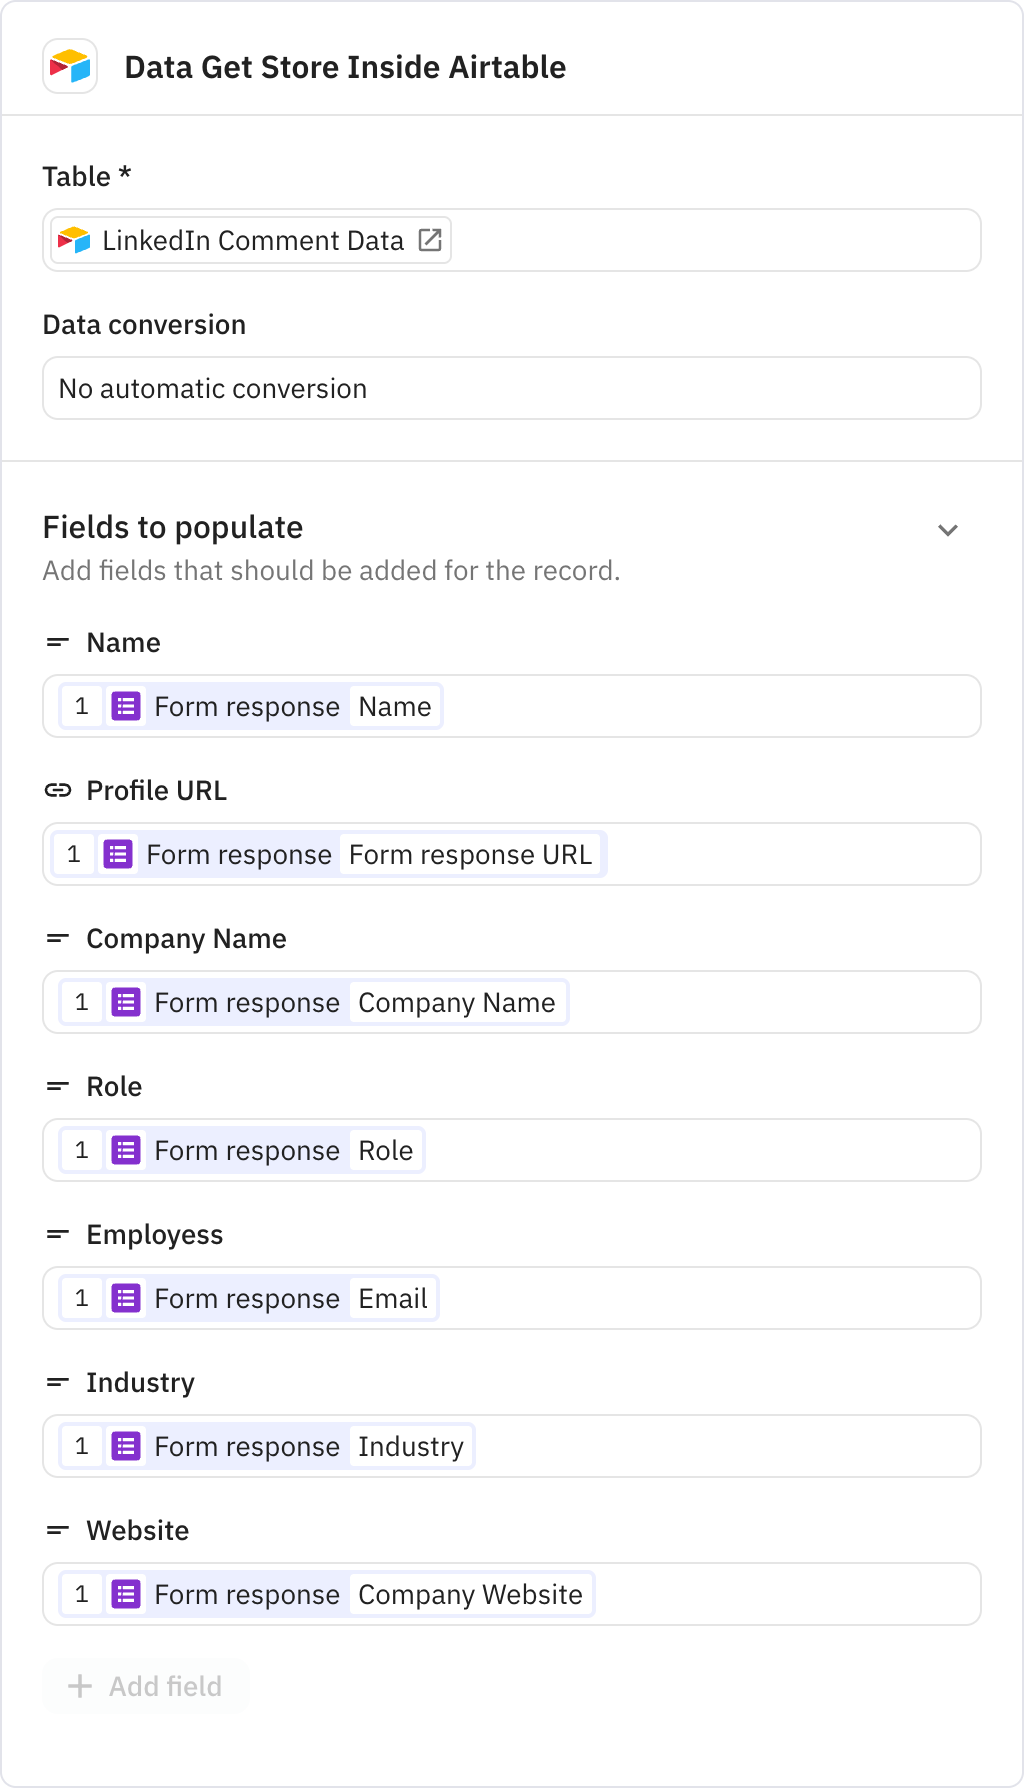This screenshot has width=1024, height=1788.
Task: Click the text-type icon beside Name label
Action: (58, 642)
